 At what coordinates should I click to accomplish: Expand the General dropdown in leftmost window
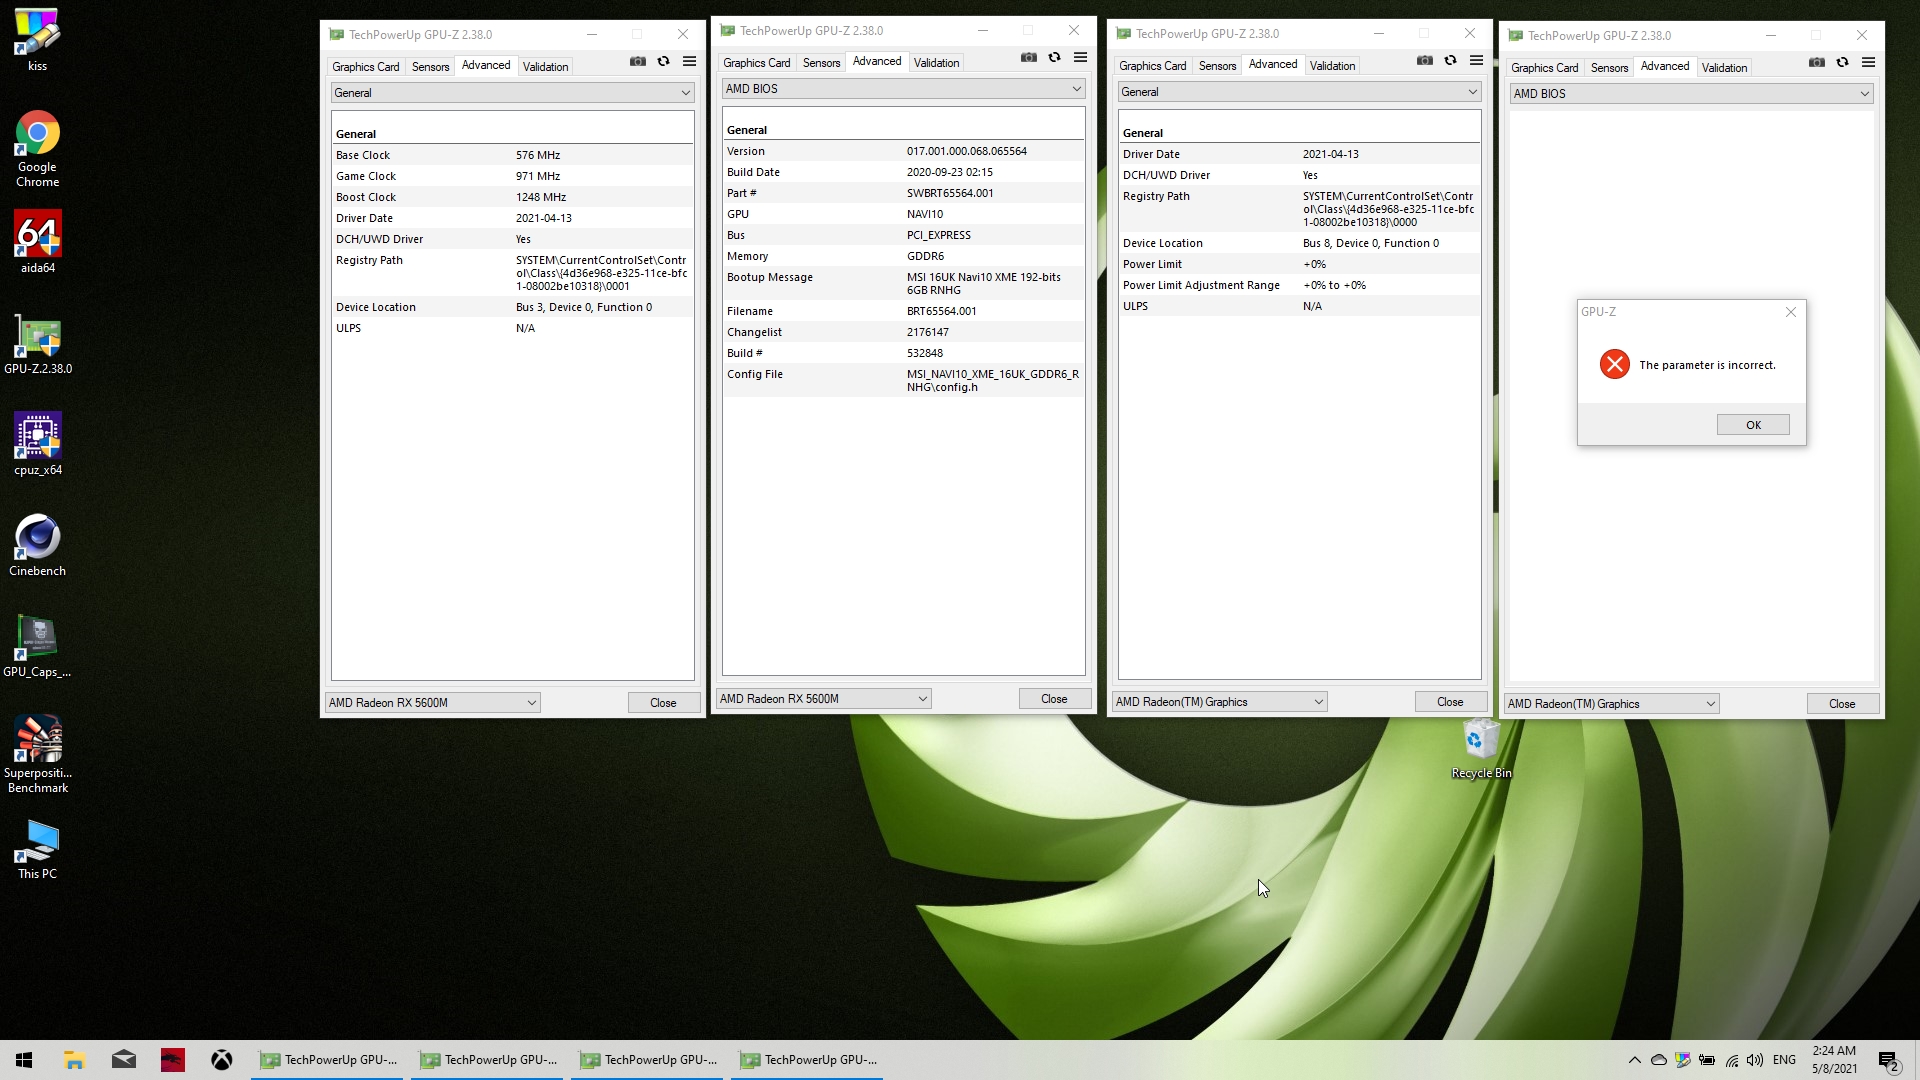click(512, 93)
